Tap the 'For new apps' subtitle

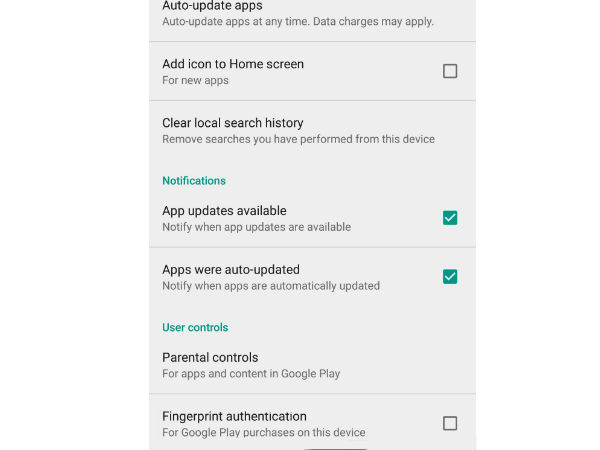click(195, 80)
